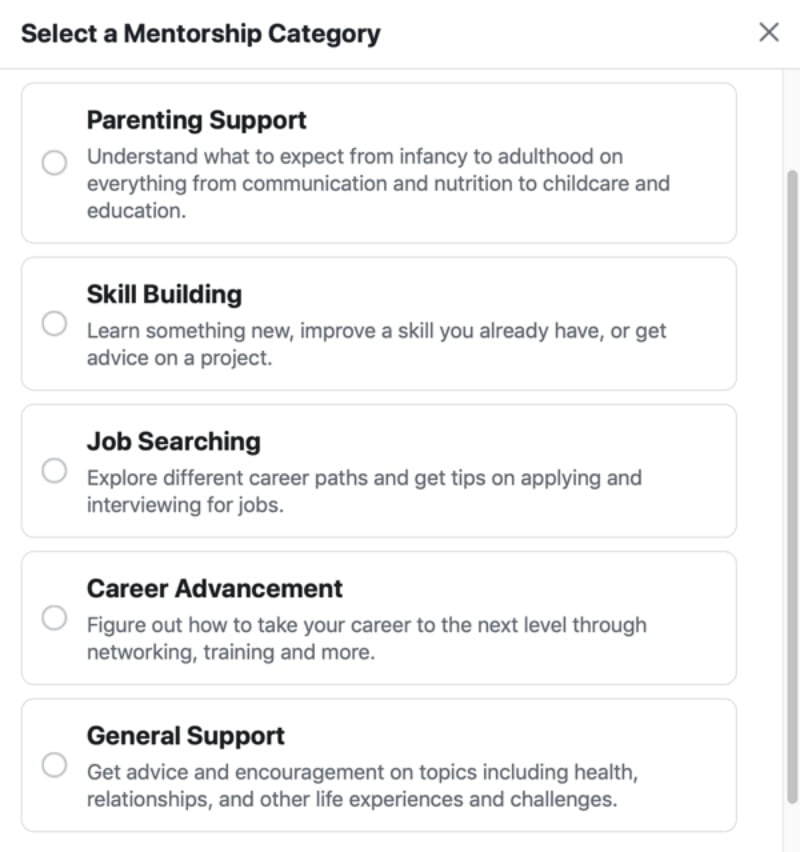The width and height of the screenshot is (800, 852).
Task: Click the Skill Building card title
Action: pyautogui.click(x=164, y=294)
